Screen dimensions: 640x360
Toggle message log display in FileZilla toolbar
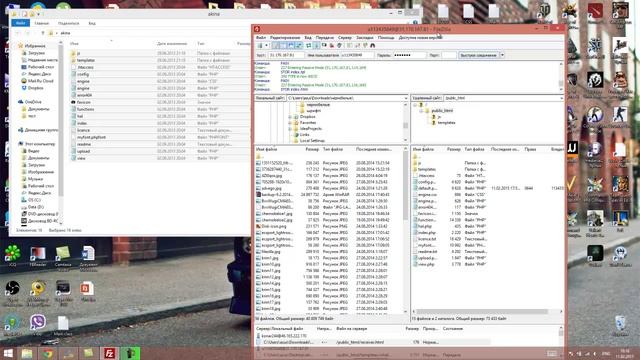[275, 45]
